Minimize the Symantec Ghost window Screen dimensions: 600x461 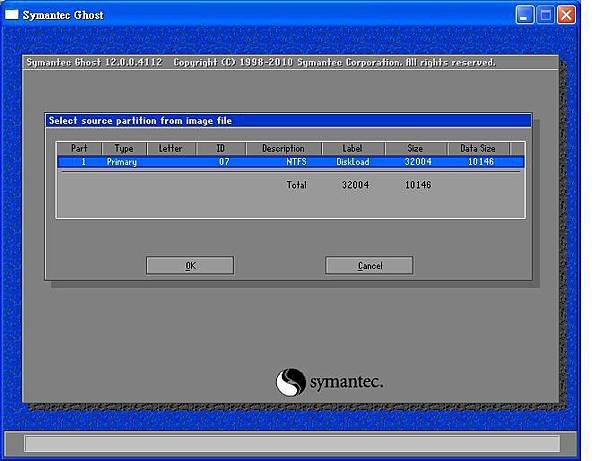point(525,15)
